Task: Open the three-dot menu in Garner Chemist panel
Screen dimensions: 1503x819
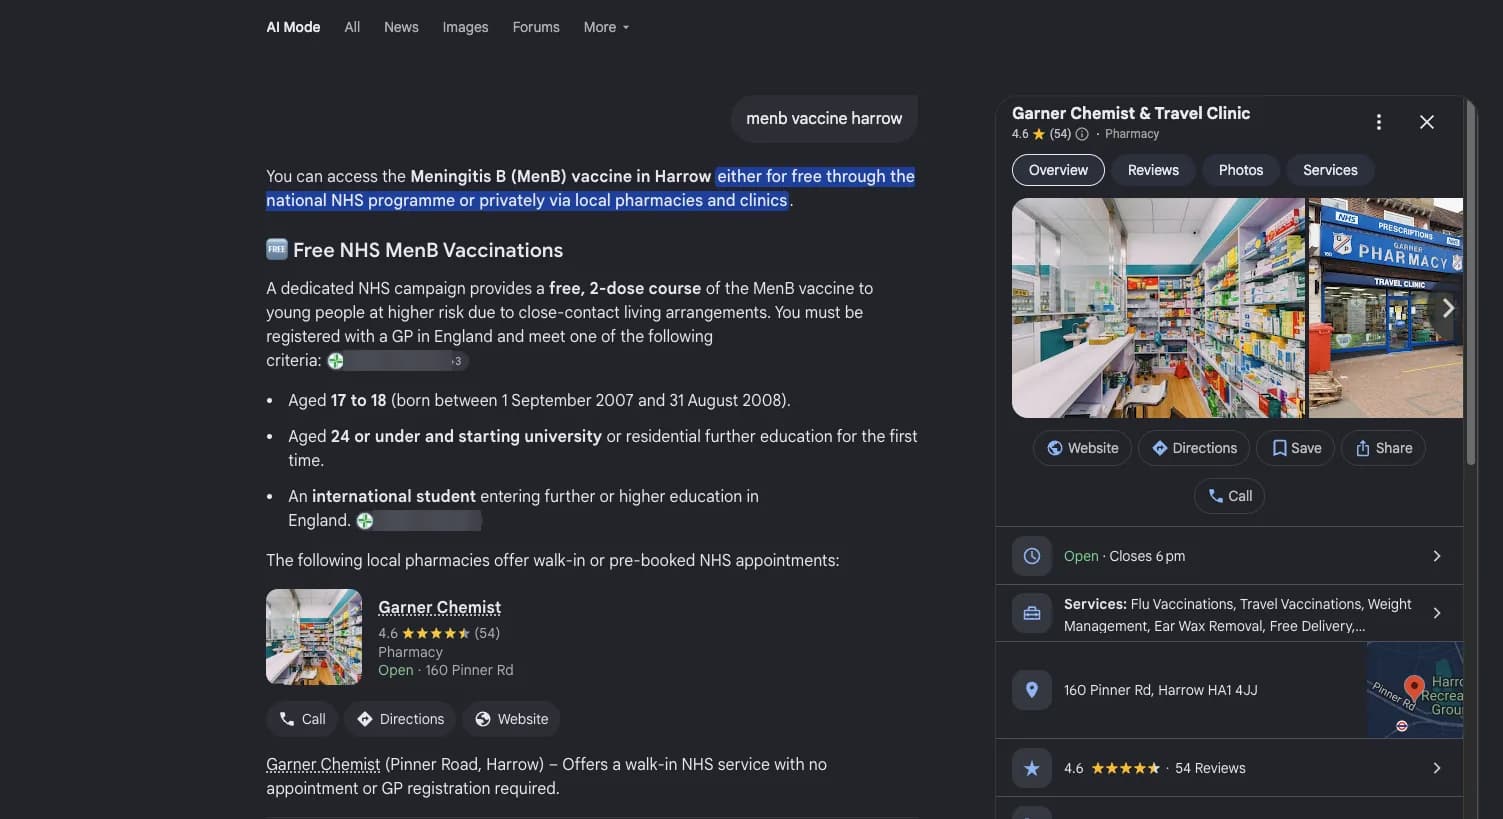Action: (x=1379, y=122)
